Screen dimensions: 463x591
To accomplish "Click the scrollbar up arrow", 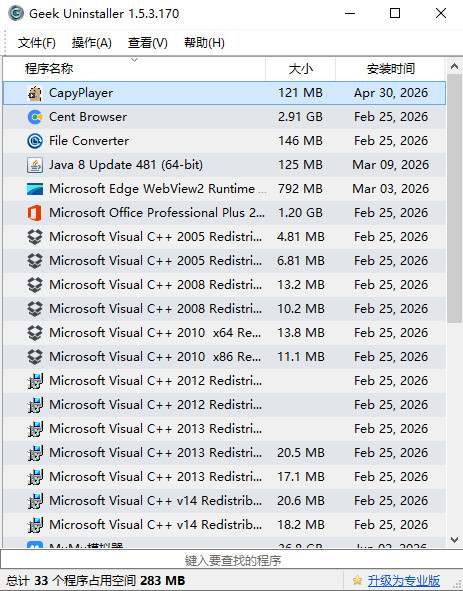I will coord(454,67).
